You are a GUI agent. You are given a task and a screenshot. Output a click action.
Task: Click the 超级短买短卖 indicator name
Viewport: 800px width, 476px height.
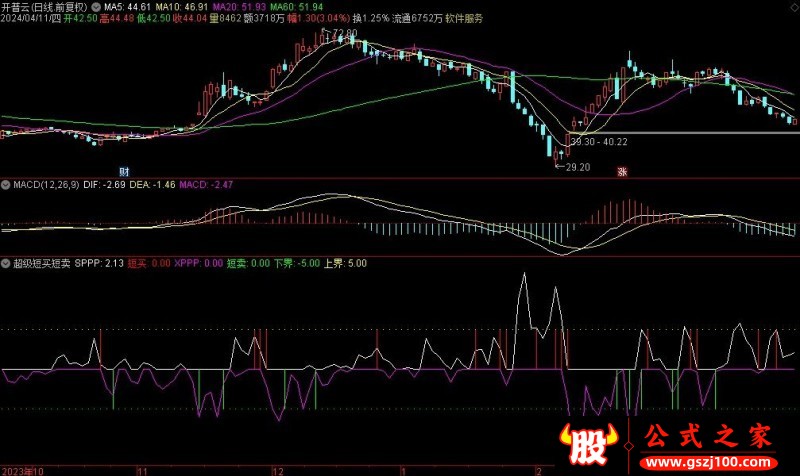[x=42, y=263]
